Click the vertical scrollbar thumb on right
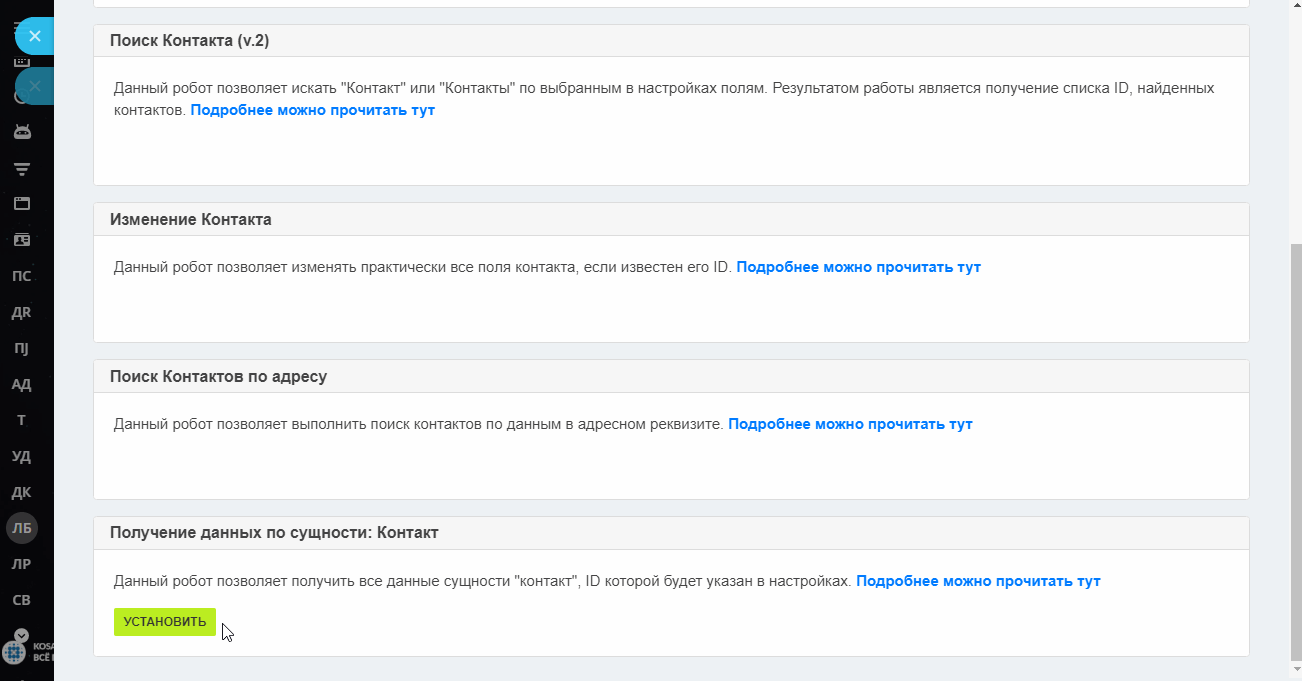 pos(1296,452)
